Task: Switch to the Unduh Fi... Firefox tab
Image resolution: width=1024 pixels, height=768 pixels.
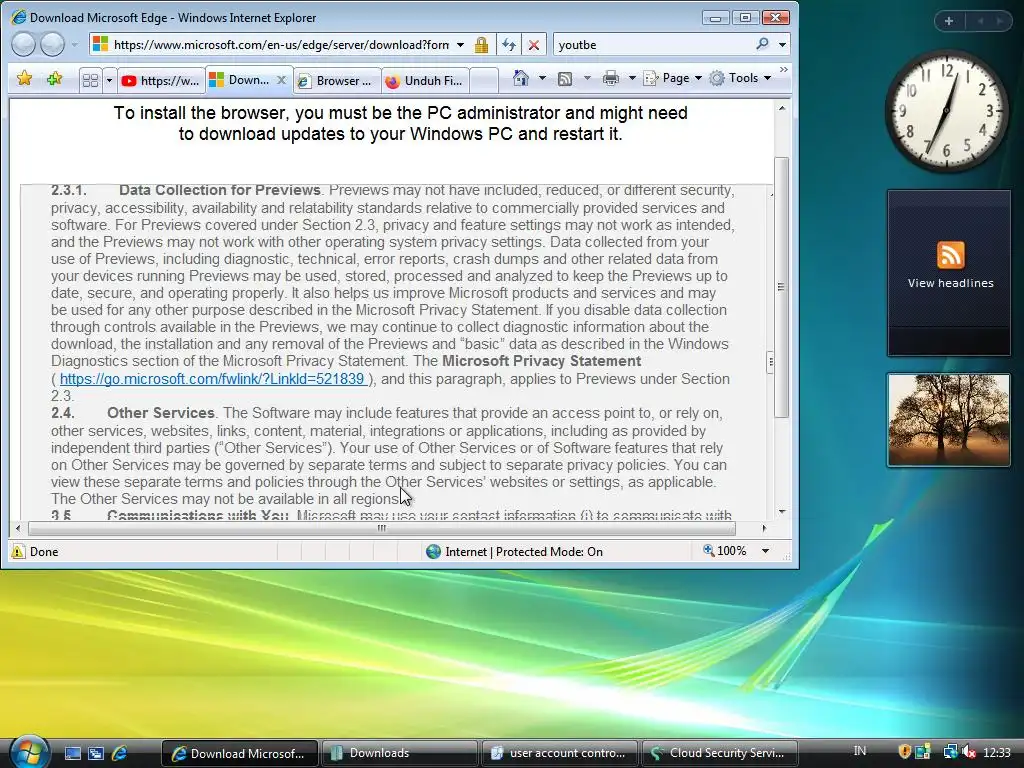Action: (x=425, y=81)
